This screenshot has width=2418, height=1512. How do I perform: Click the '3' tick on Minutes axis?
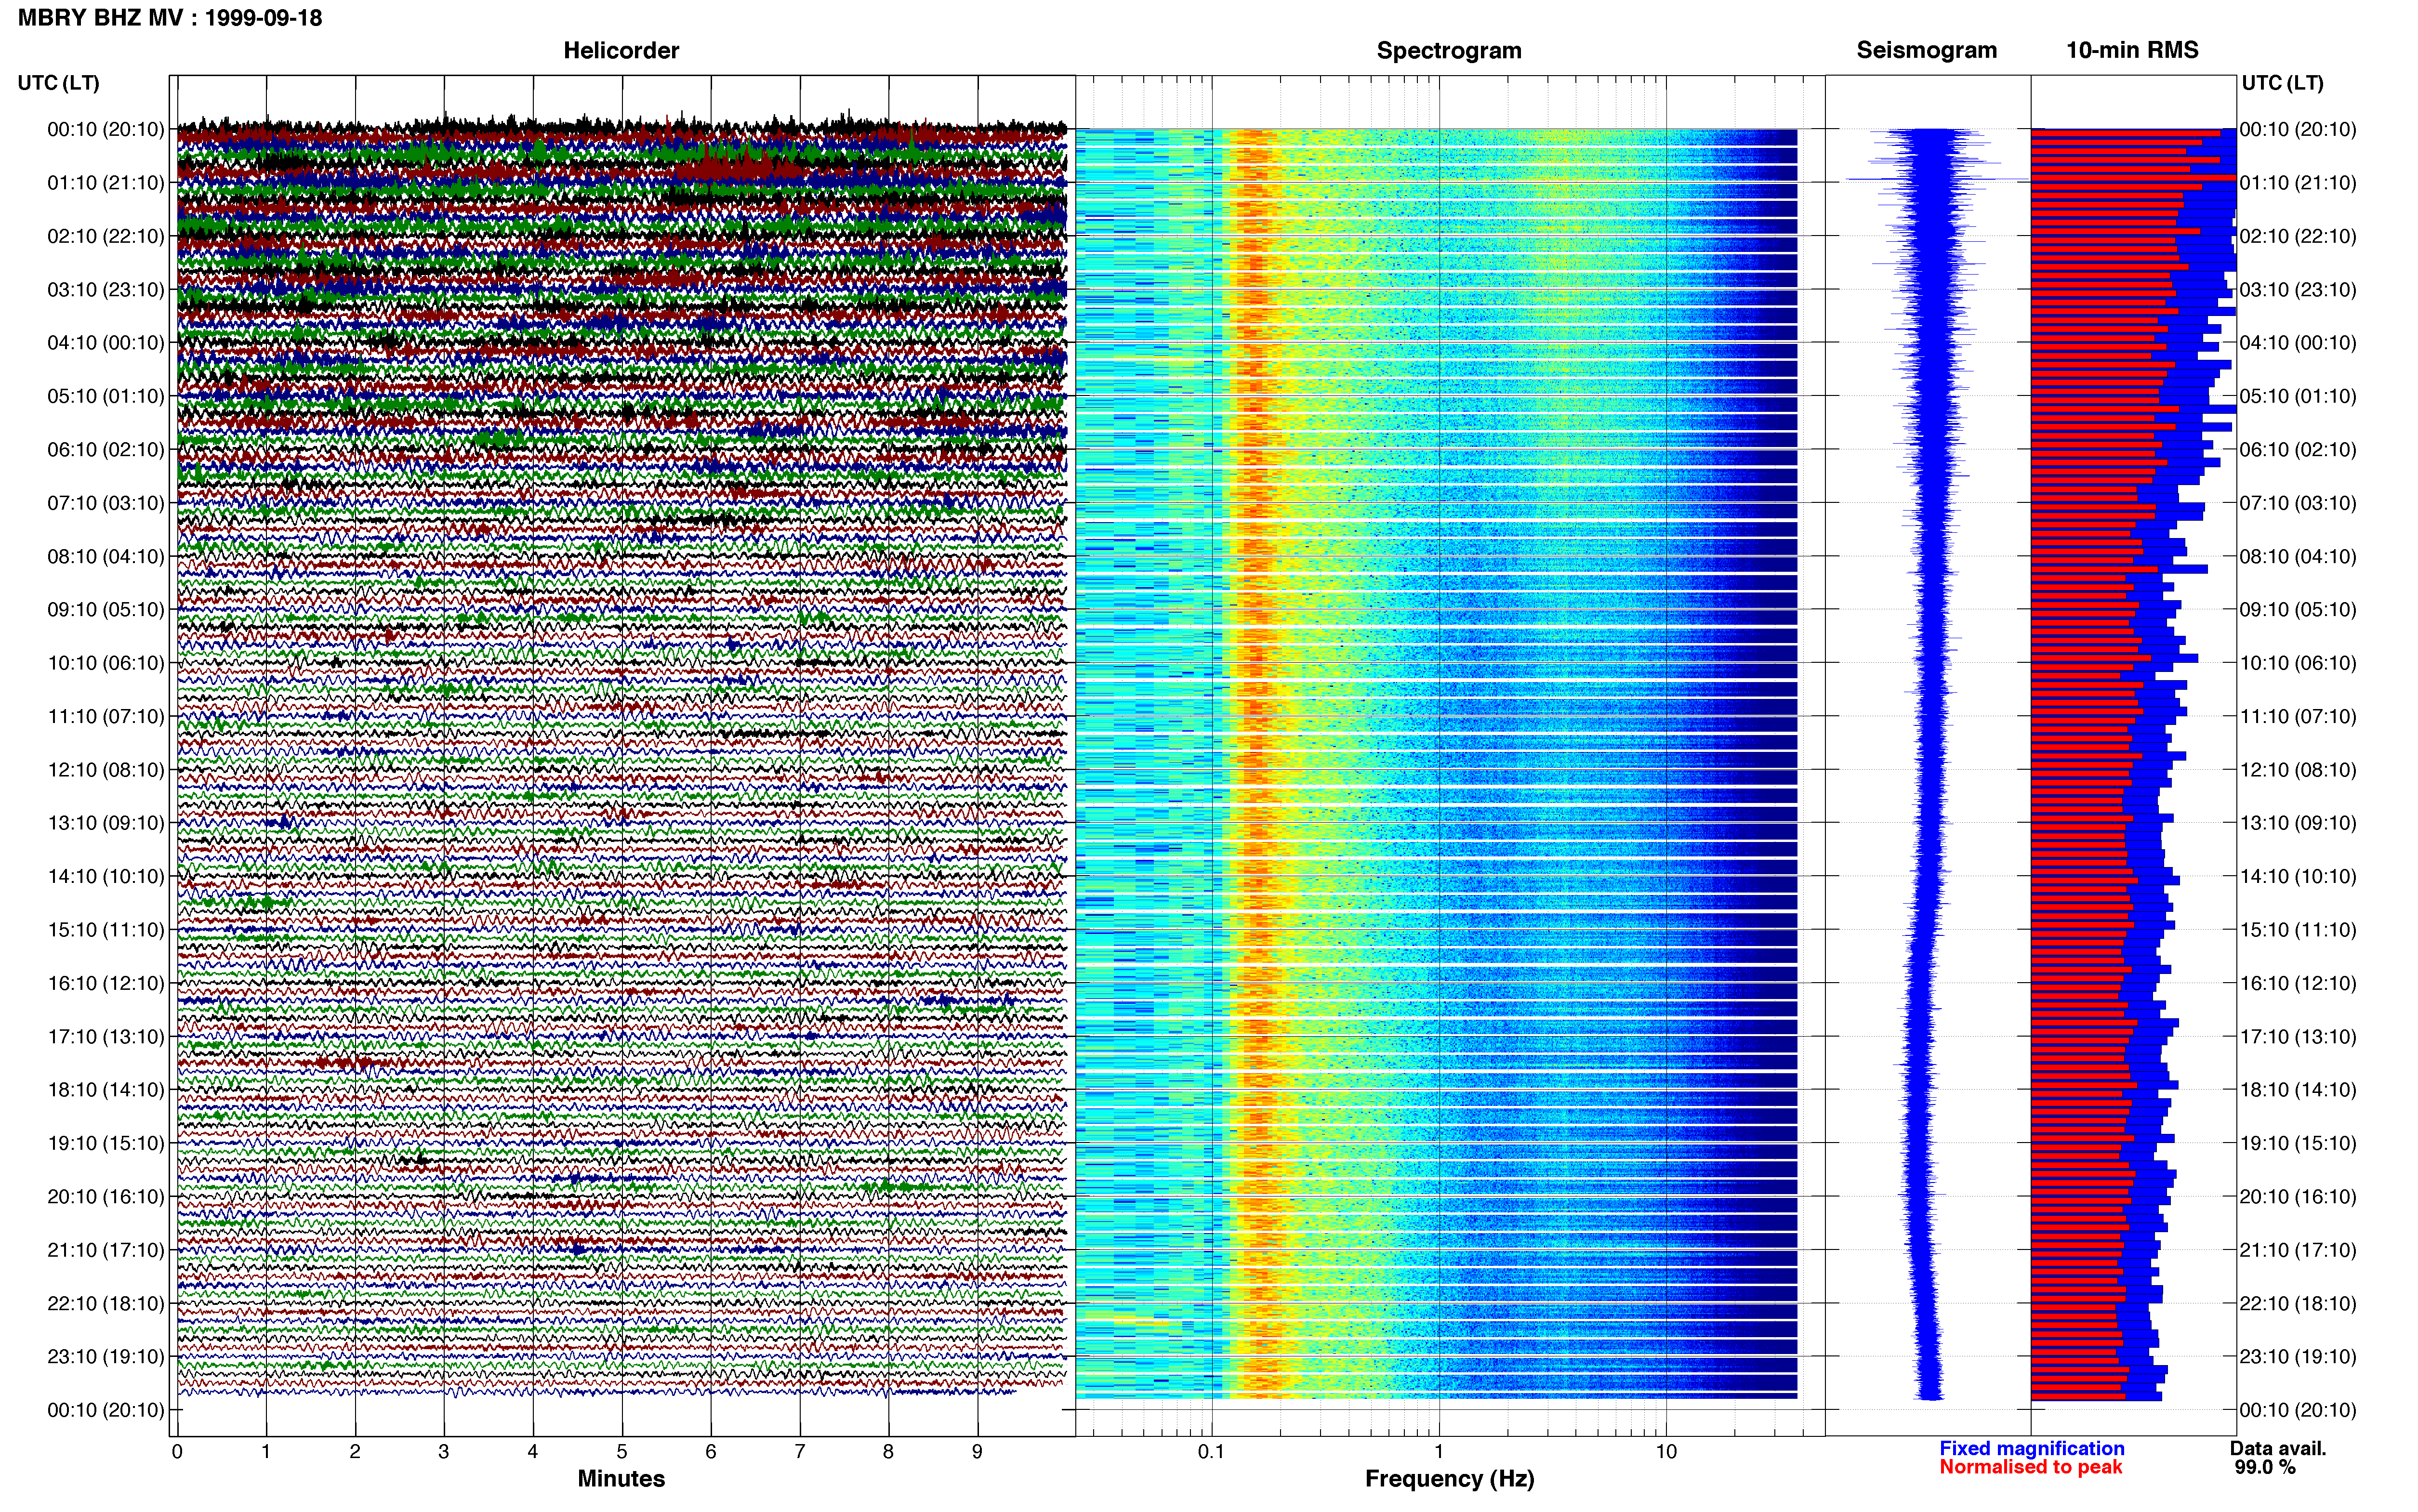(444, 1452)
